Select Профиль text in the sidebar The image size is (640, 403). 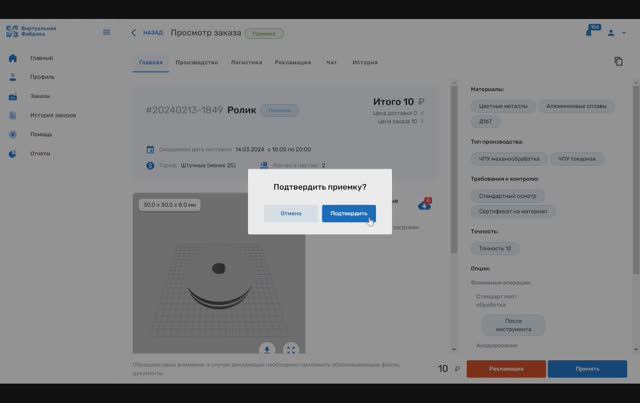click(x=42, y=77)
